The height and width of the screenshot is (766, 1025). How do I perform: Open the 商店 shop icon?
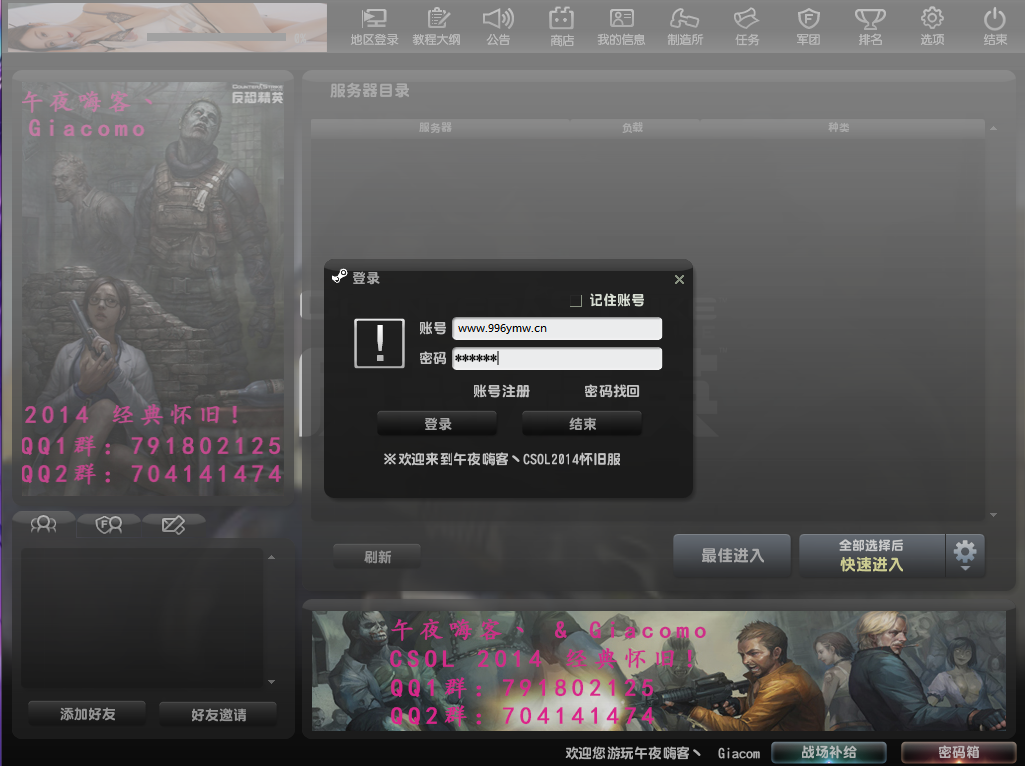(x=562, y=27)
